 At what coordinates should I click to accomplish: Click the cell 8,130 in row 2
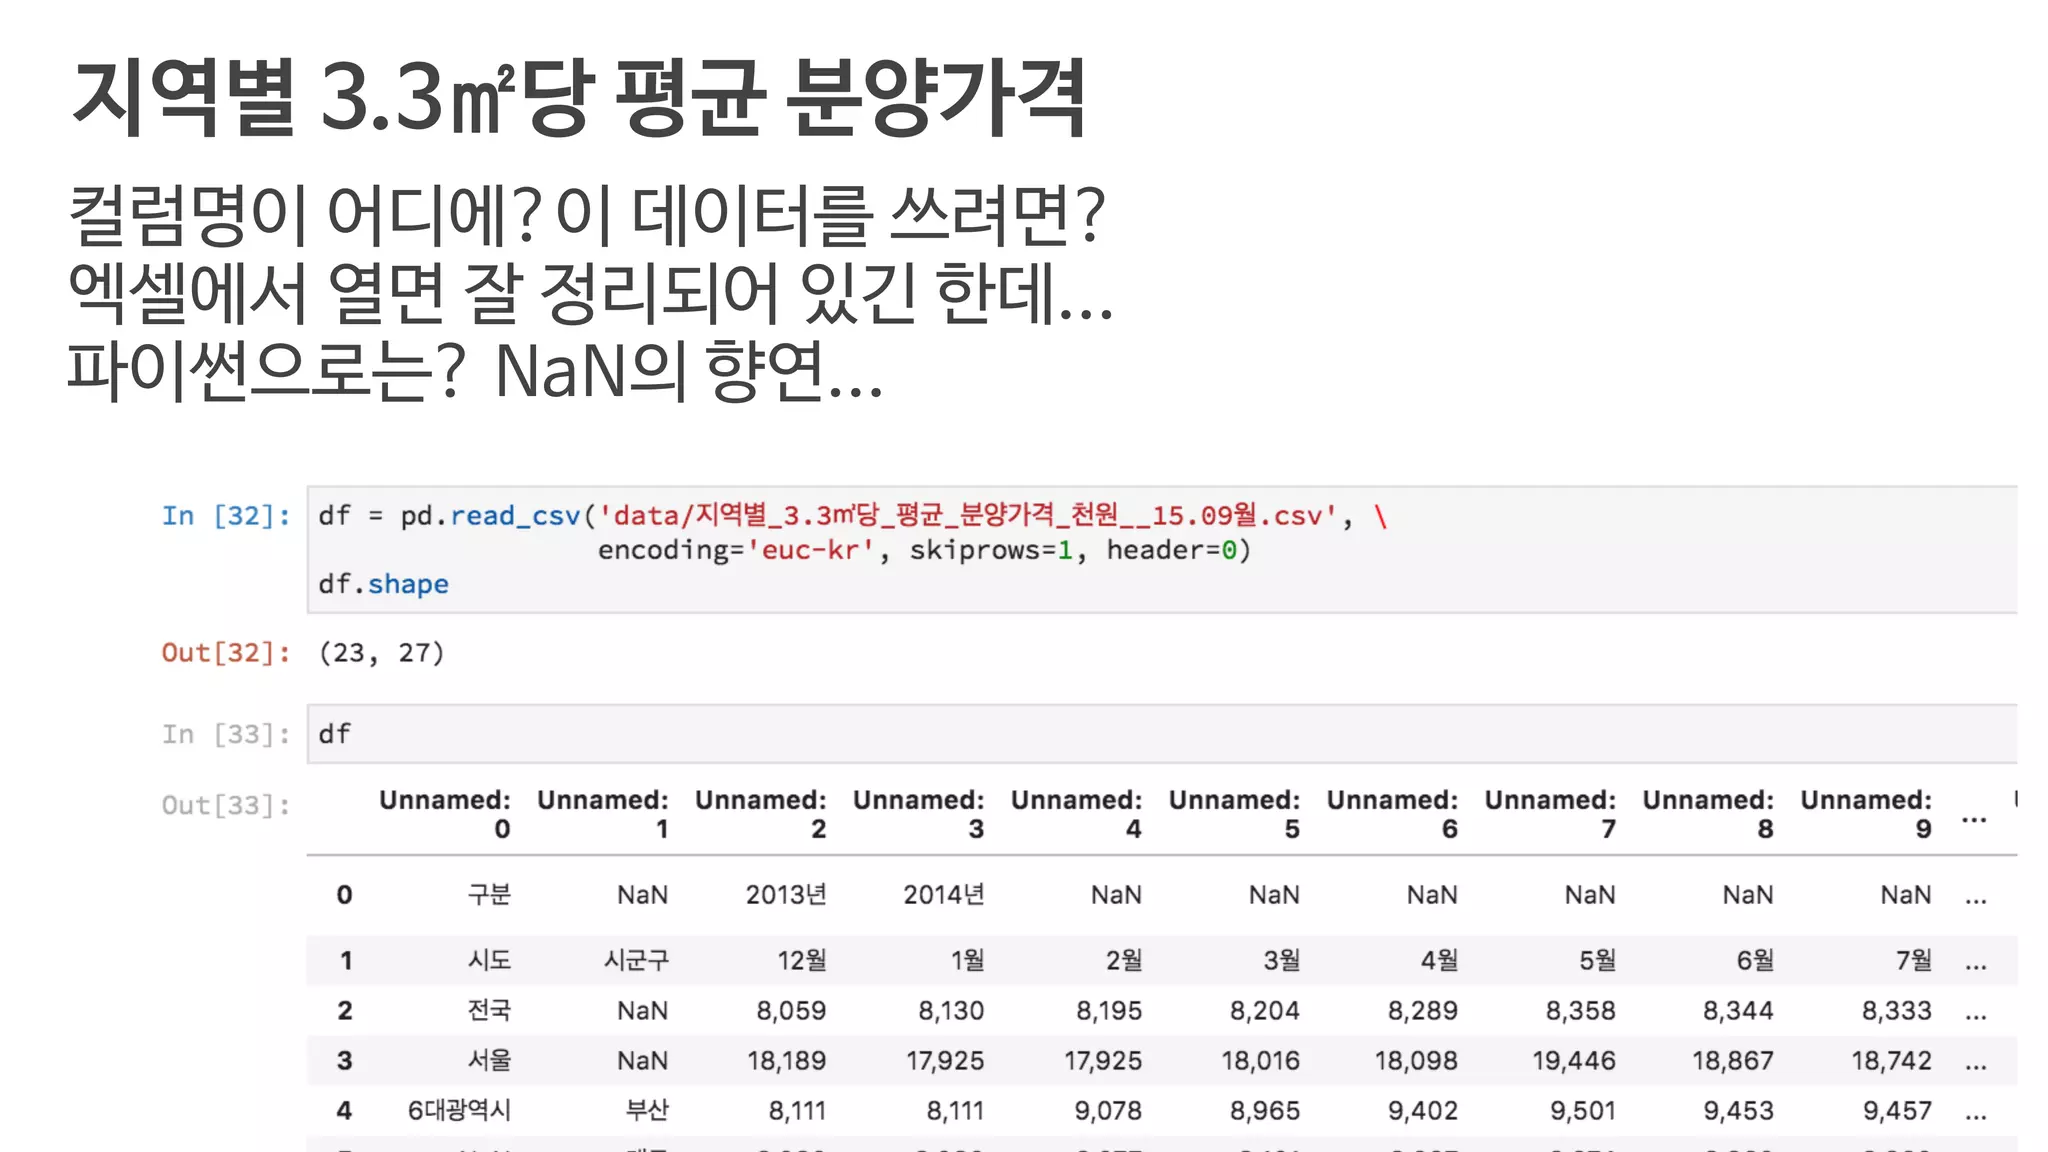tap(951, 1010)
